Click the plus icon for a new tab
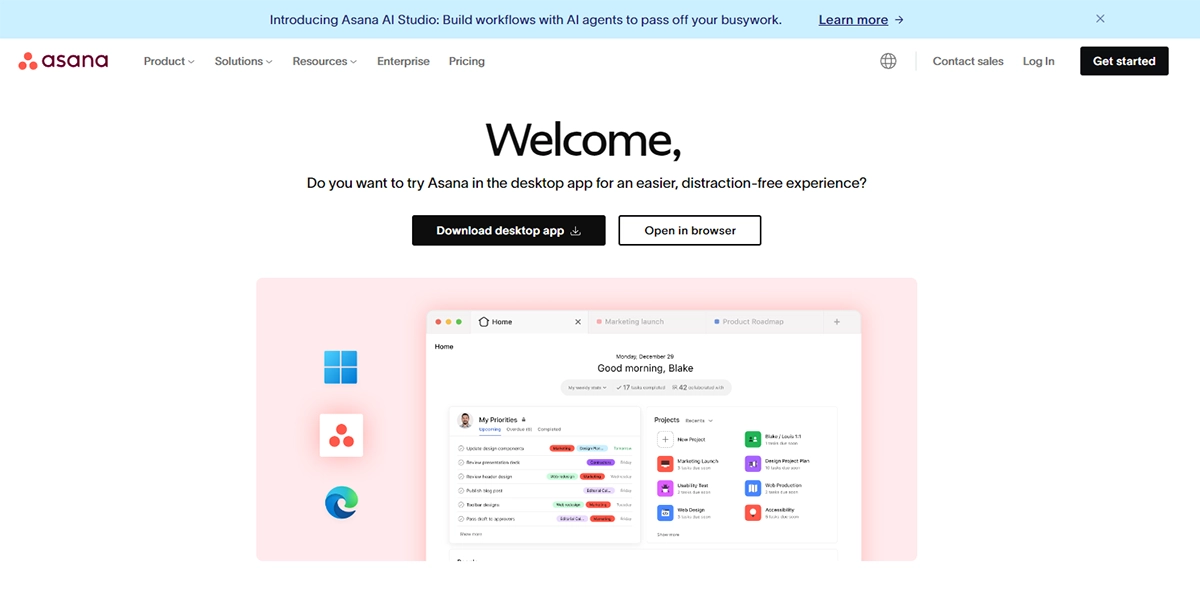 [x=837, y=322]
